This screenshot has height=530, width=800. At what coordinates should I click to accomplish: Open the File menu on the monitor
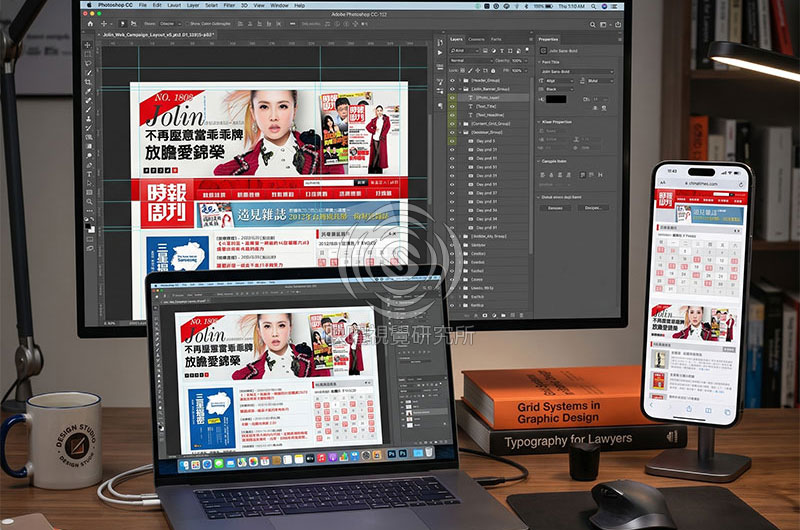click(x=142, y=5)
